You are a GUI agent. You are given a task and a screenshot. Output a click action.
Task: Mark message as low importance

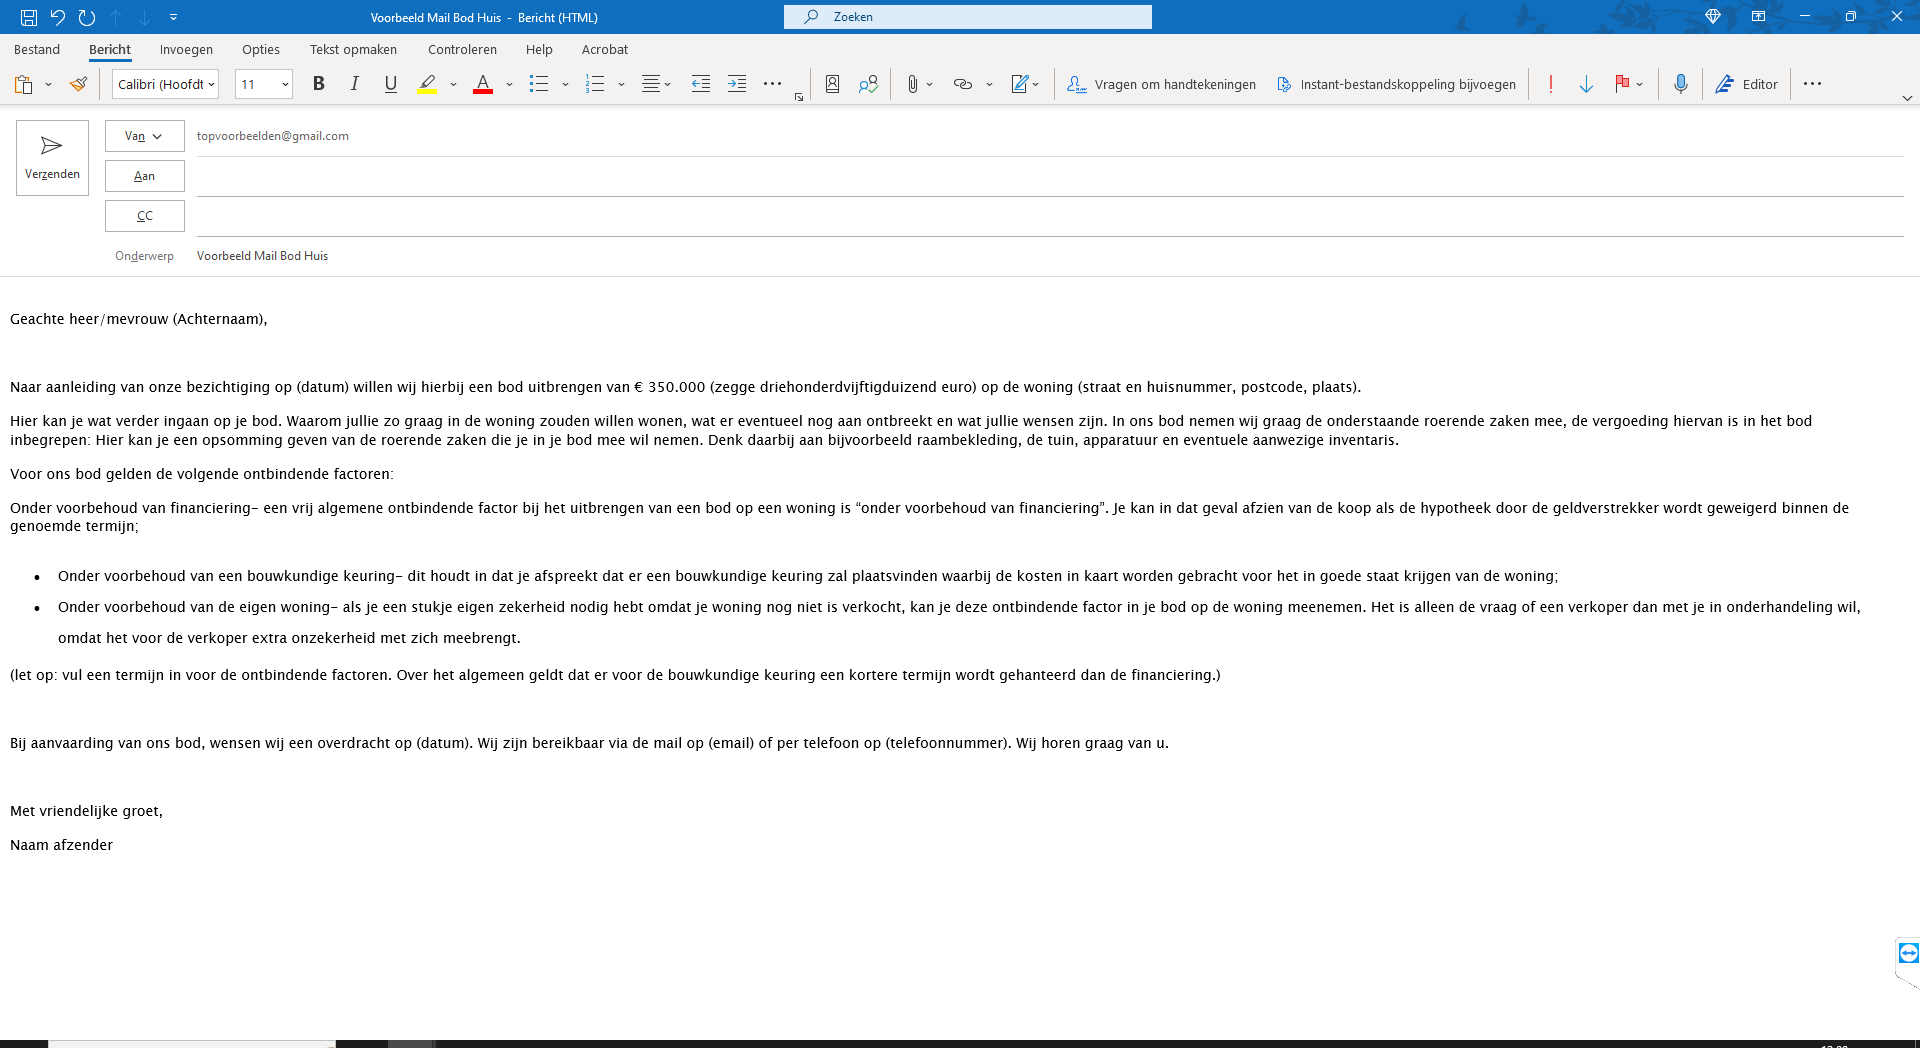pyautogui.click(x=1586, y=85)
